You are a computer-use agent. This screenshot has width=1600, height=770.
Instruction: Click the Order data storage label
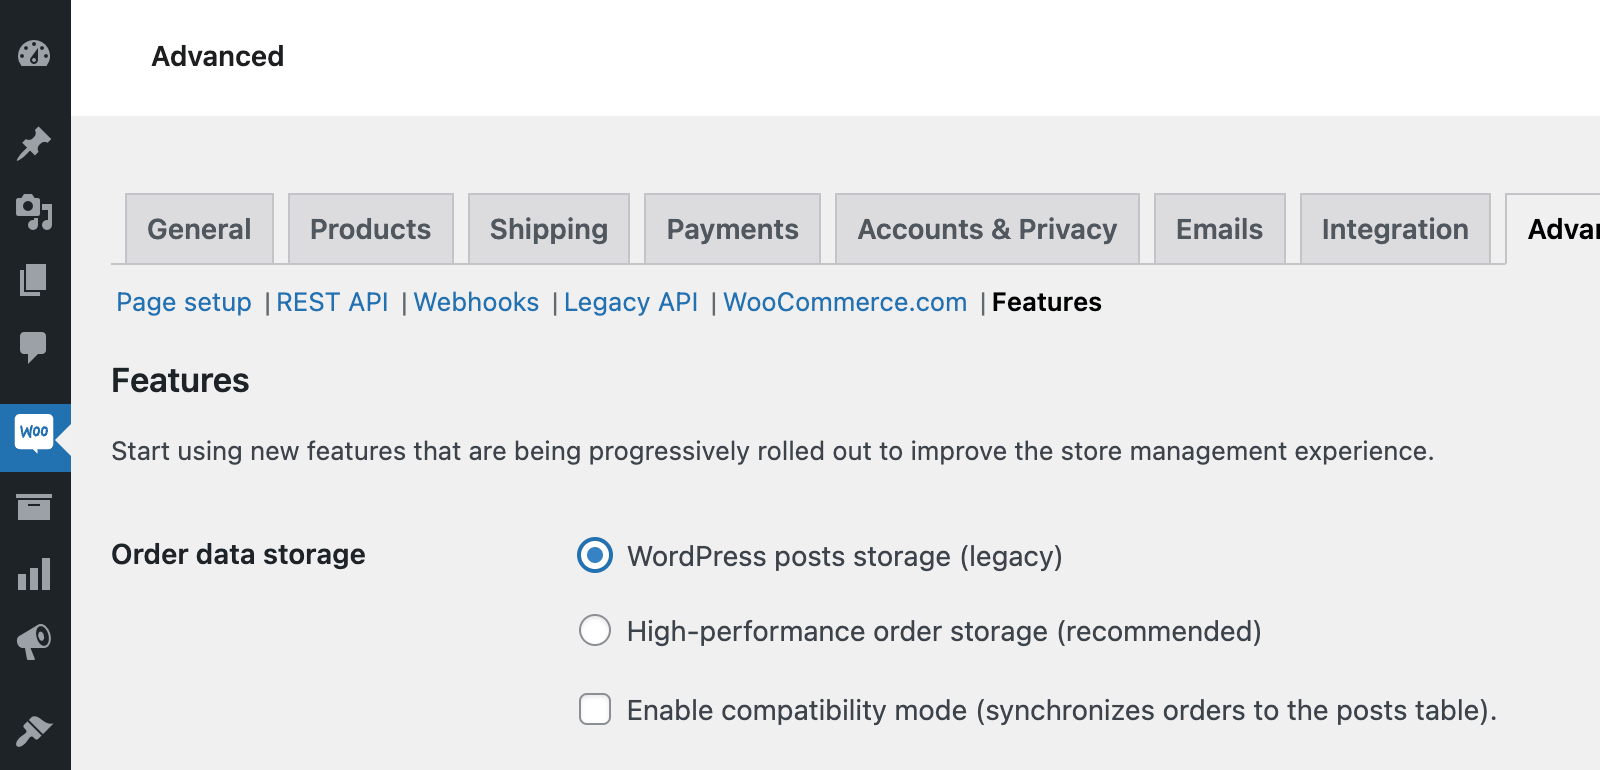pos(238,554)
